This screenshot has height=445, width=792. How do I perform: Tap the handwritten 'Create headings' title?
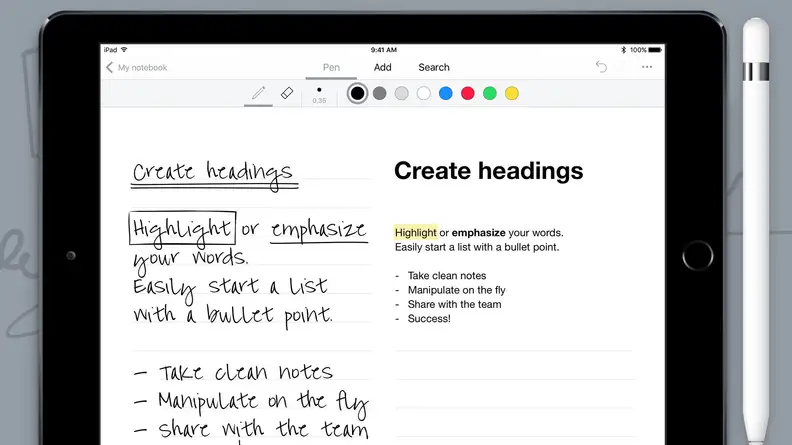click(x=214, y=175)
